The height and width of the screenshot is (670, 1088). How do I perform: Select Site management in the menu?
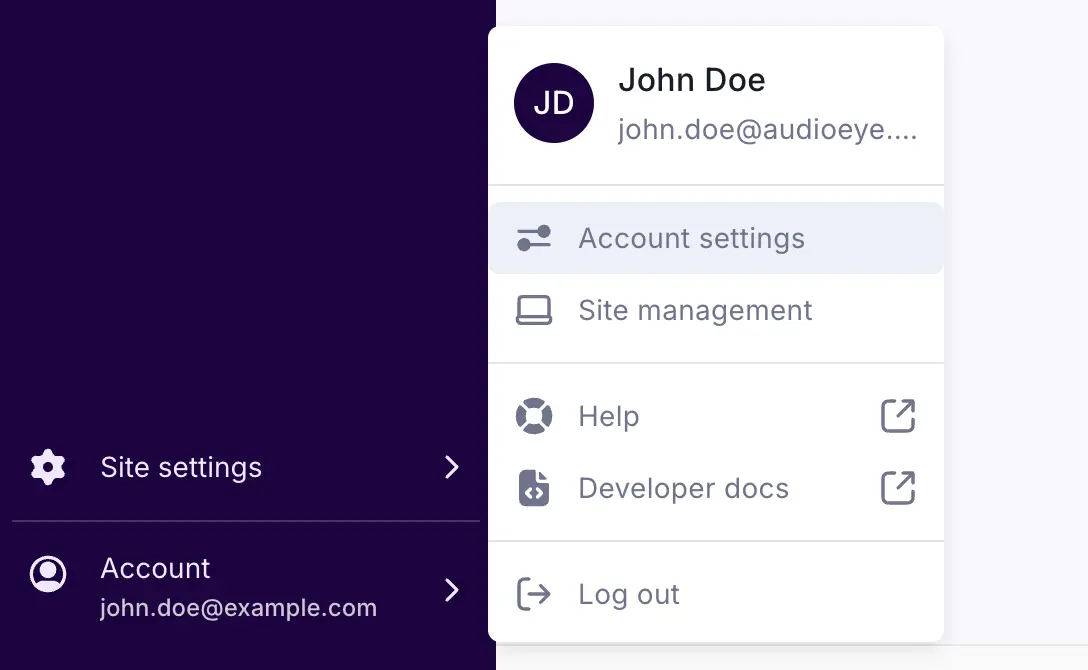click(695, 310)
